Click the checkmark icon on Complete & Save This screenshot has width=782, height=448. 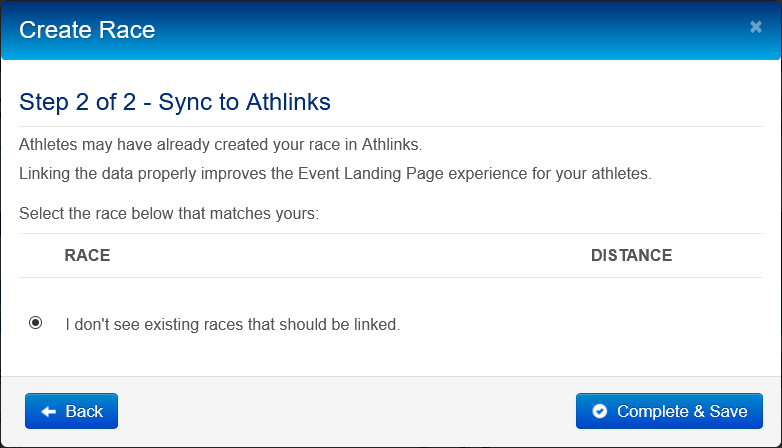coord(600,411)
